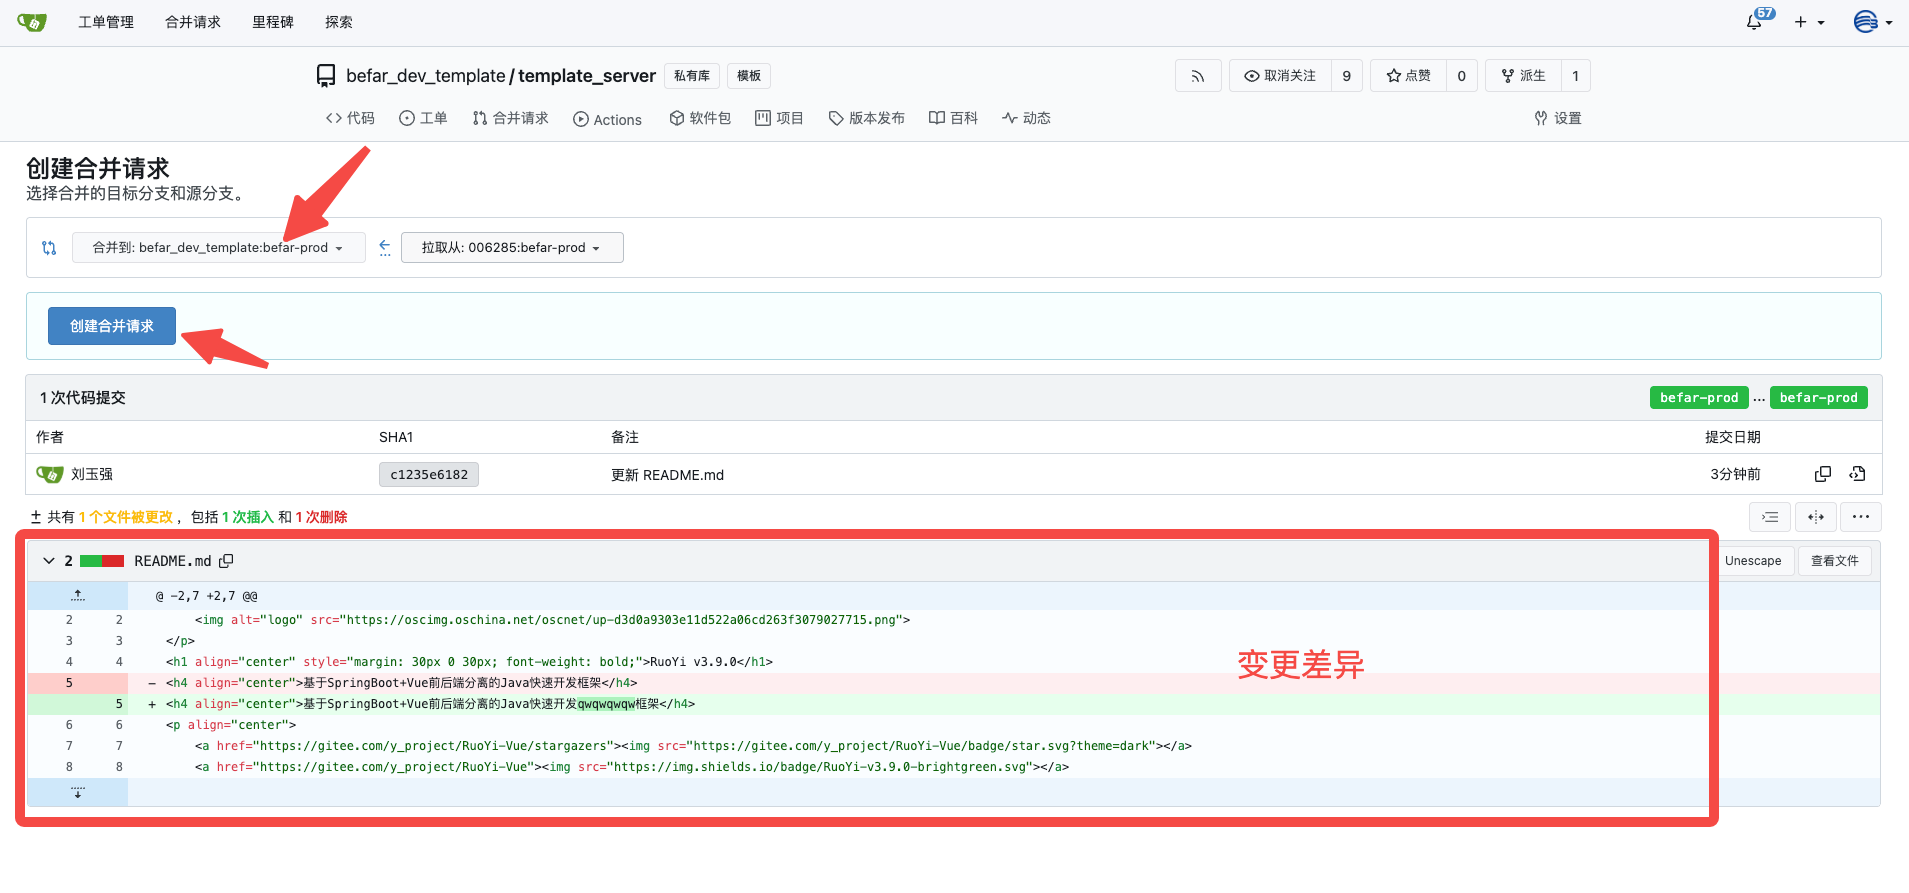Copy the commit SHA icon
This screenshot has height=893, width=1909.
[x=1823, y=474]
